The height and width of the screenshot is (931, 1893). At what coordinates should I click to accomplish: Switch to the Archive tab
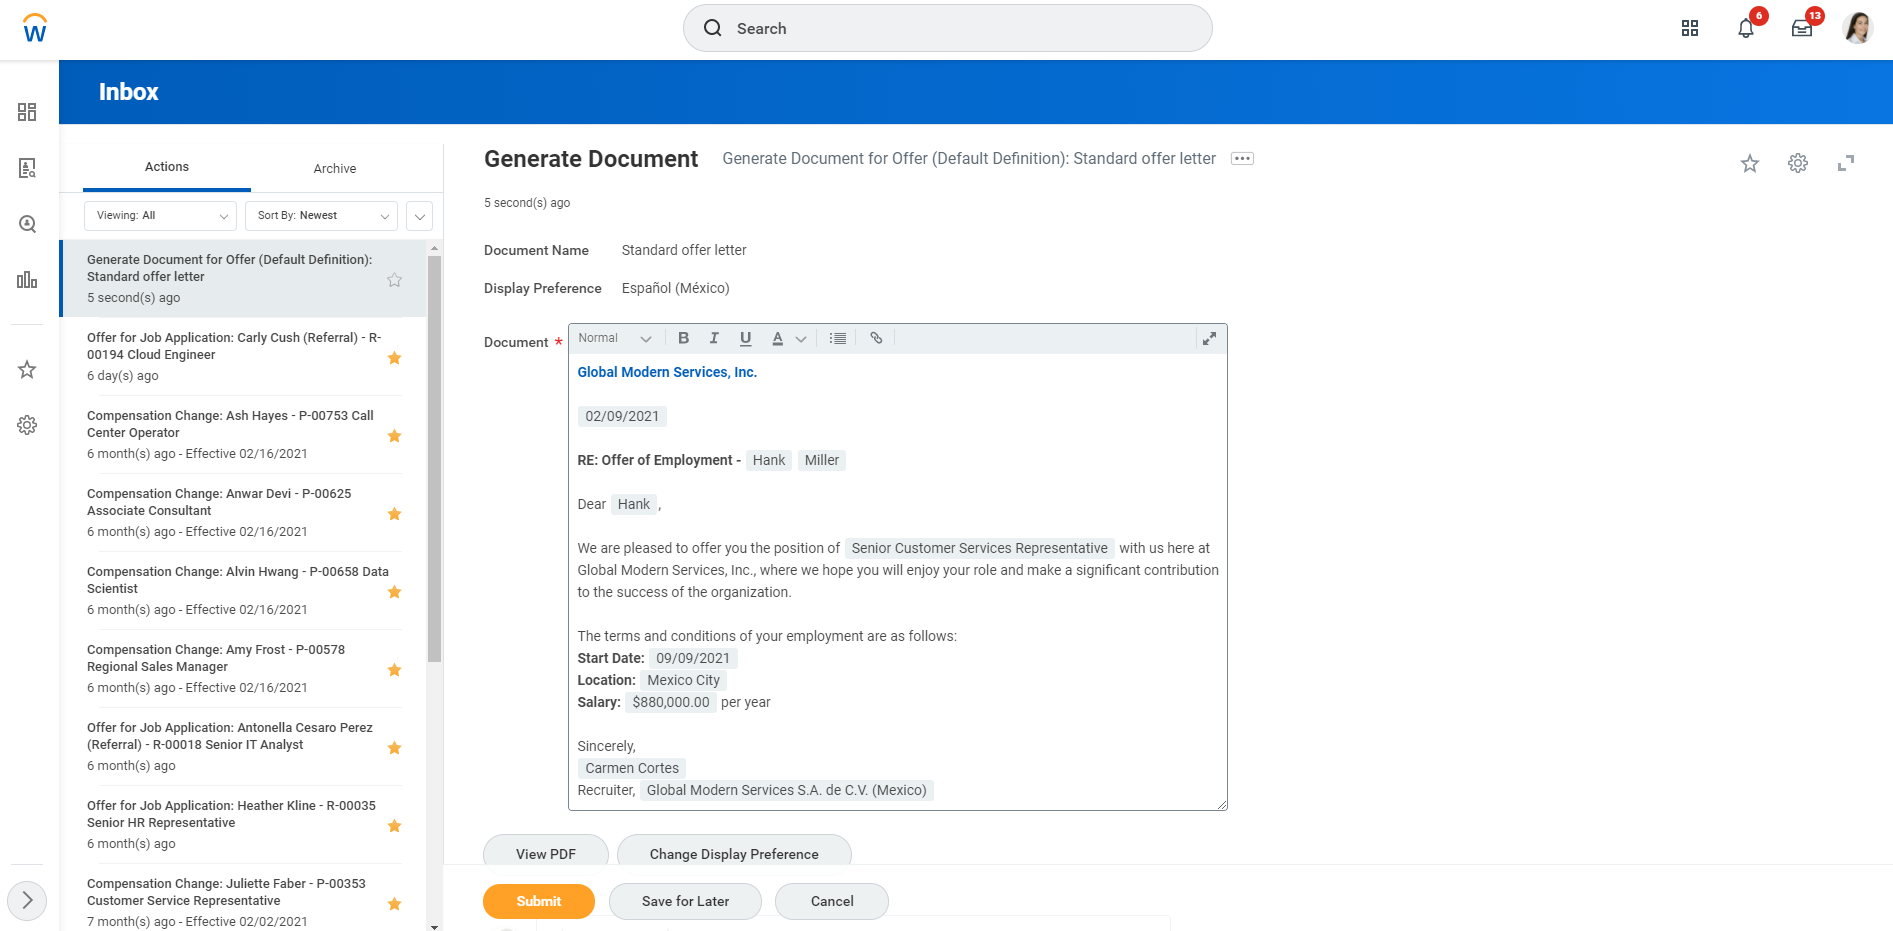point(335,169)
